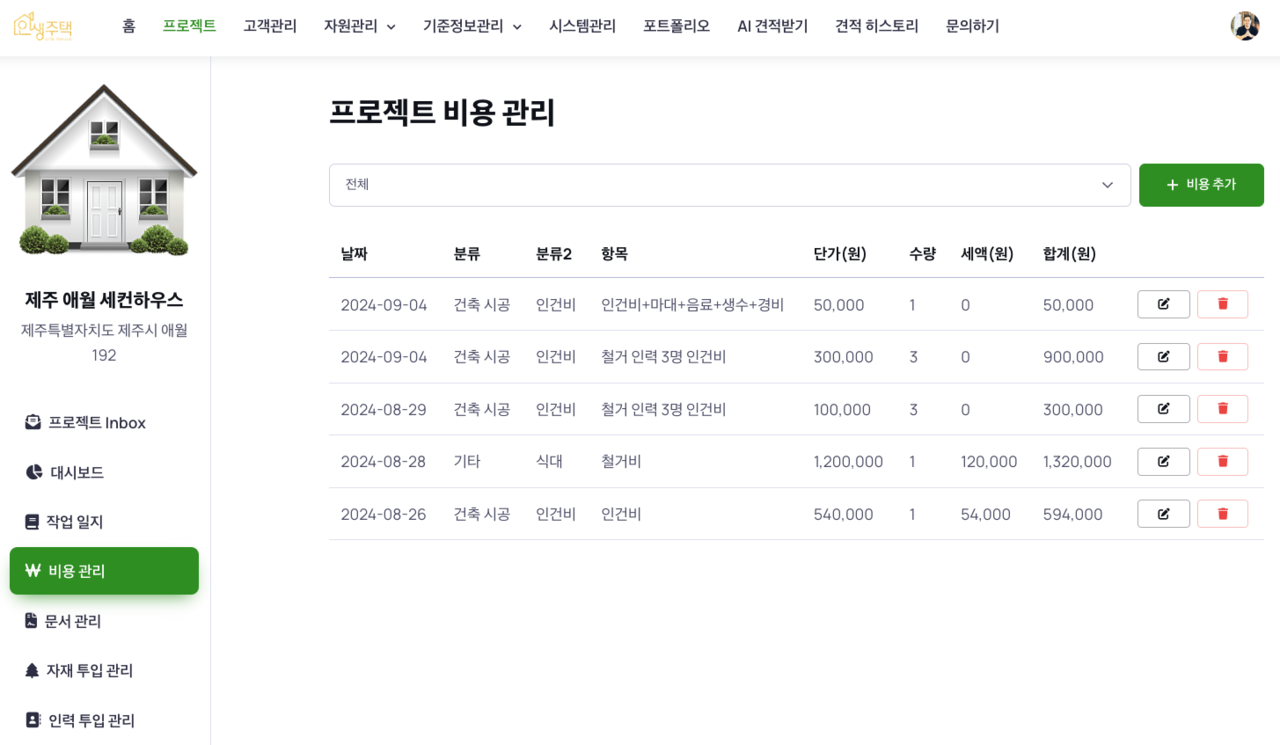Open the AI 견적받기 page
This screenshot has height=745, width=1280.
(772, 27)
